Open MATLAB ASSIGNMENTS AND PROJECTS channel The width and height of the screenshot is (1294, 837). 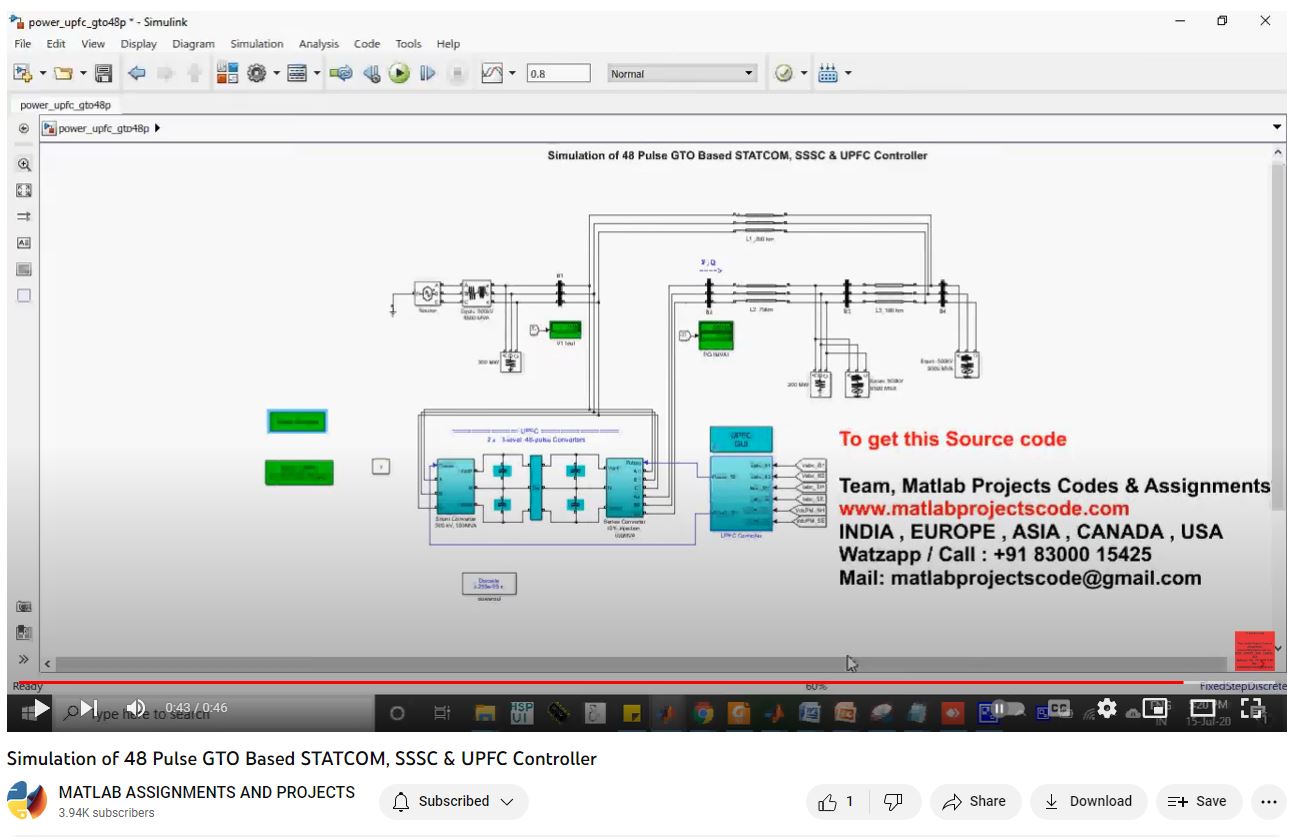(207, 792)
